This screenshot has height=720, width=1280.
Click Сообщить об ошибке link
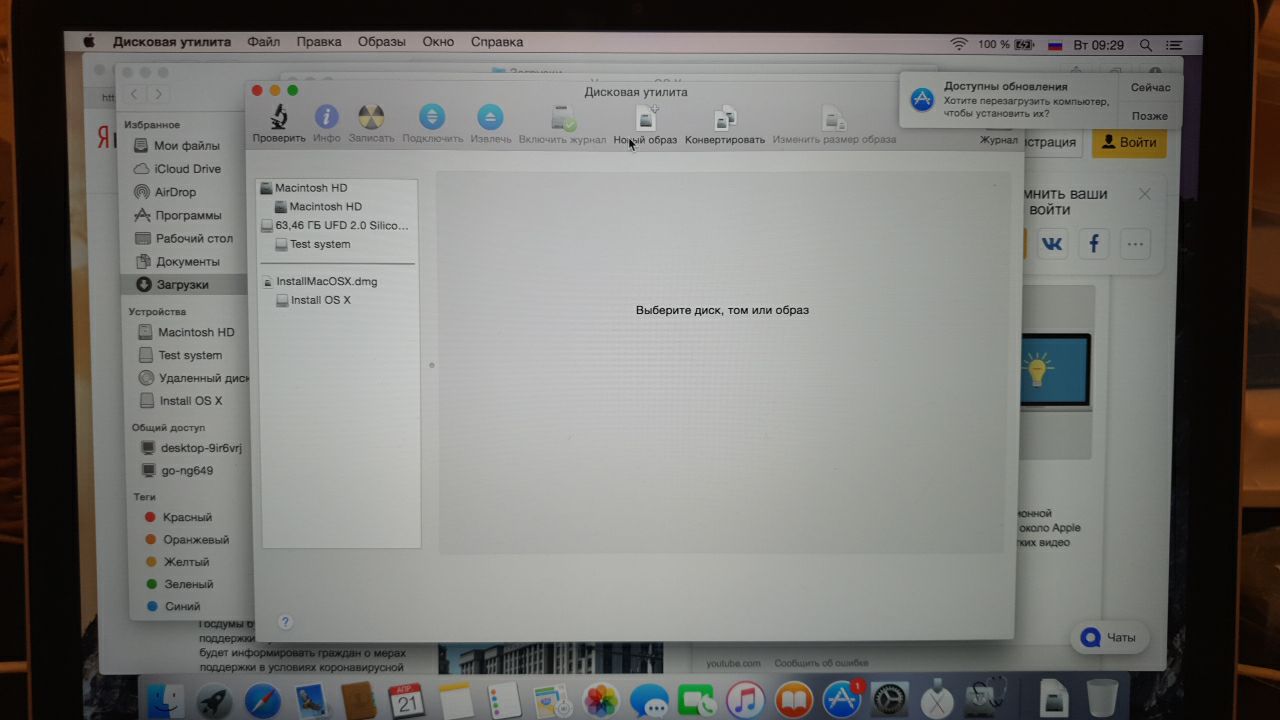(x=821, y=663)
